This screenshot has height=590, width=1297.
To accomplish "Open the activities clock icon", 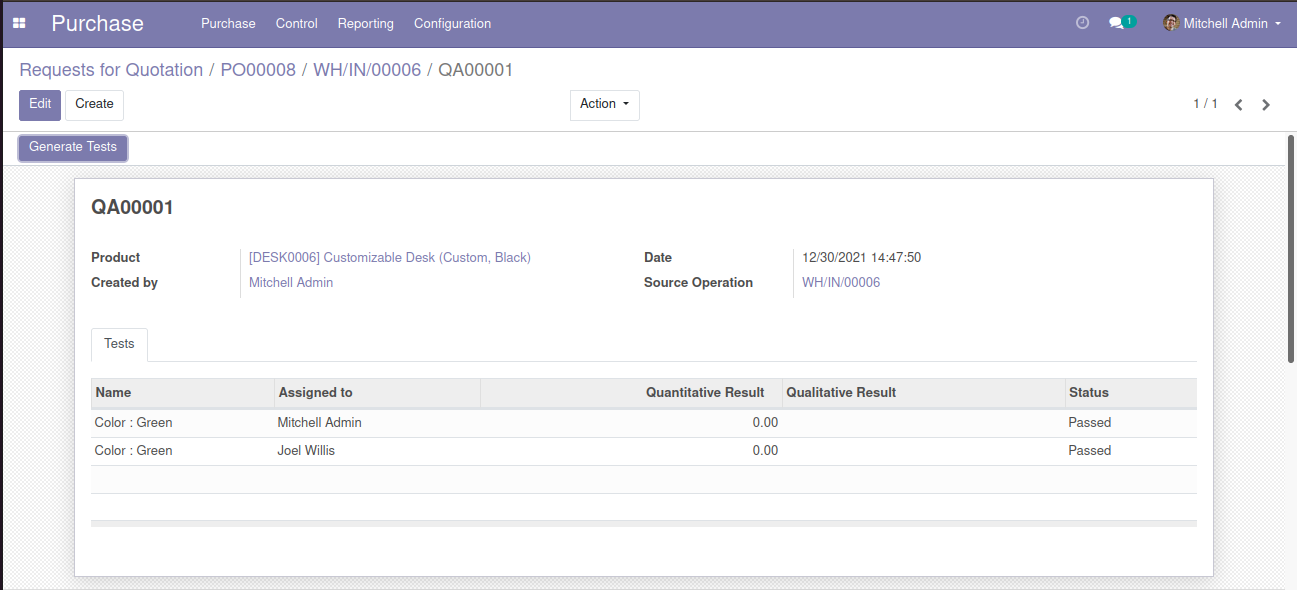I will [x=1082, y=23].
